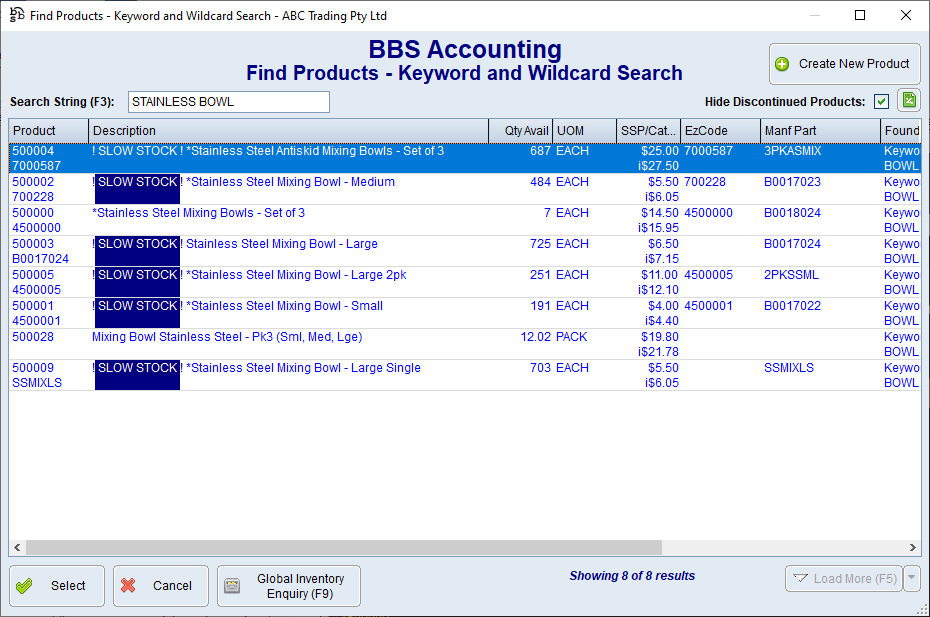Toggle Hide Discontinued Products checkbox
Viewport: 930px width, 617px height.
click(881, 101)
